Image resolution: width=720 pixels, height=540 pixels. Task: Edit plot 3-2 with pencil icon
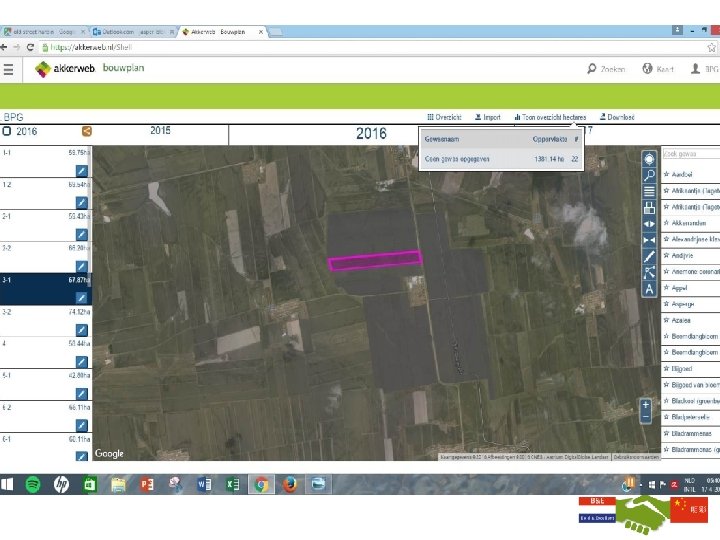pyautogui.click(x=81, y=330)
